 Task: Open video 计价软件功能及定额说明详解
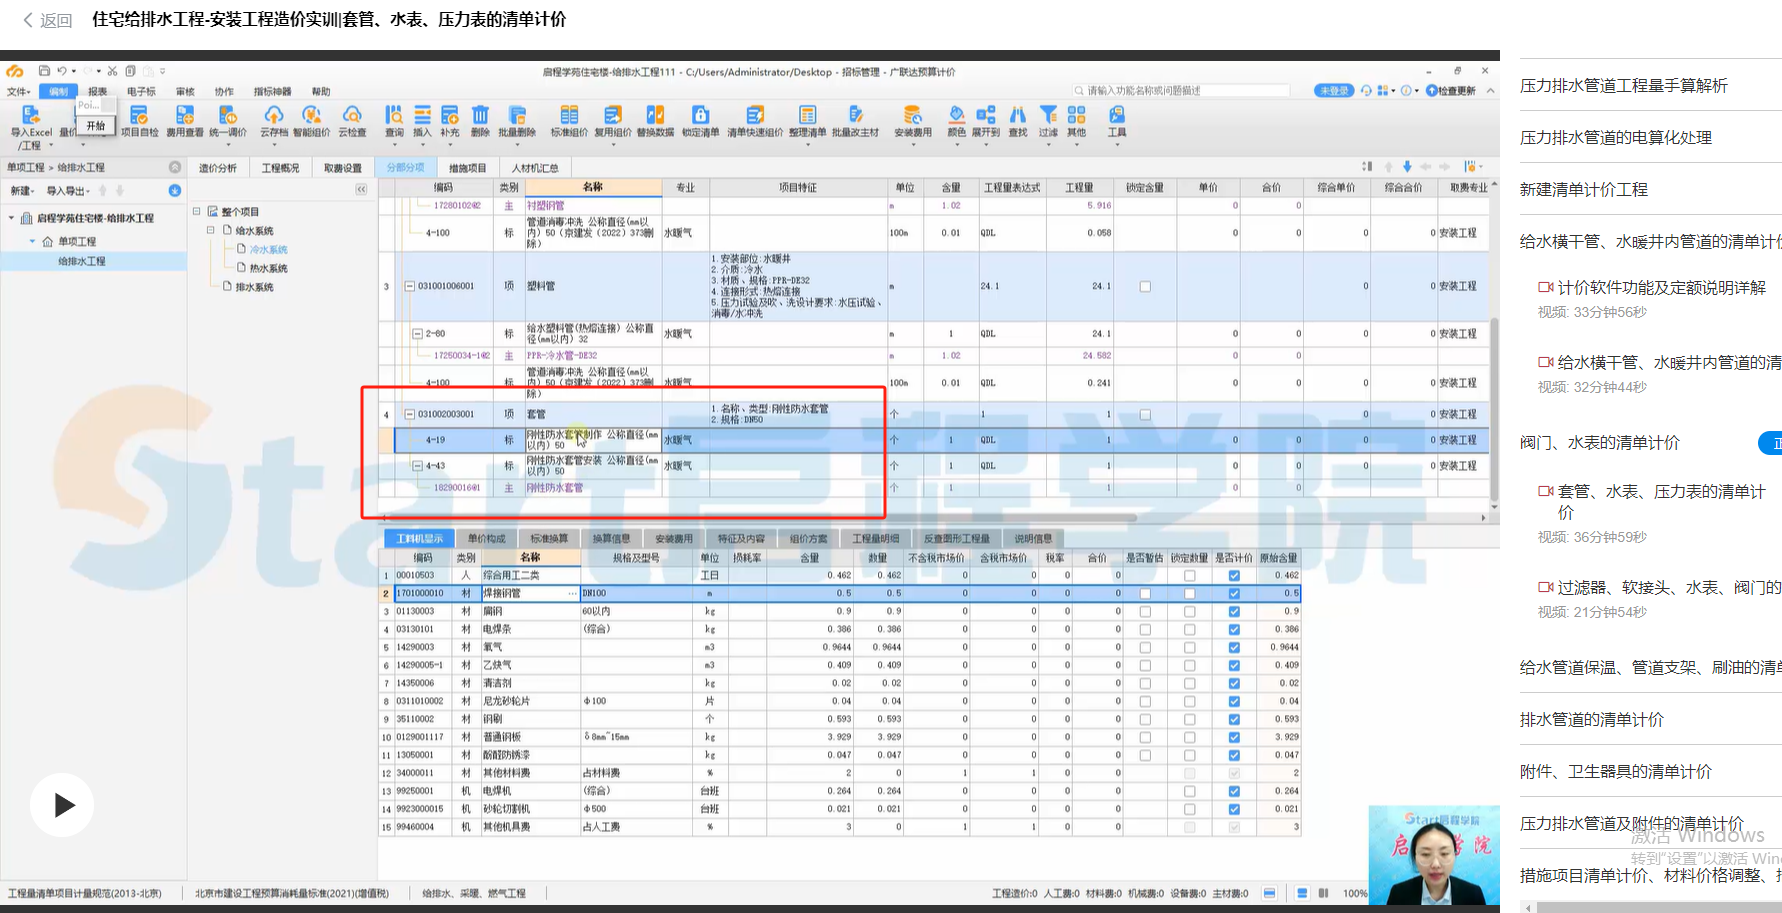[x=1661, y=287]
